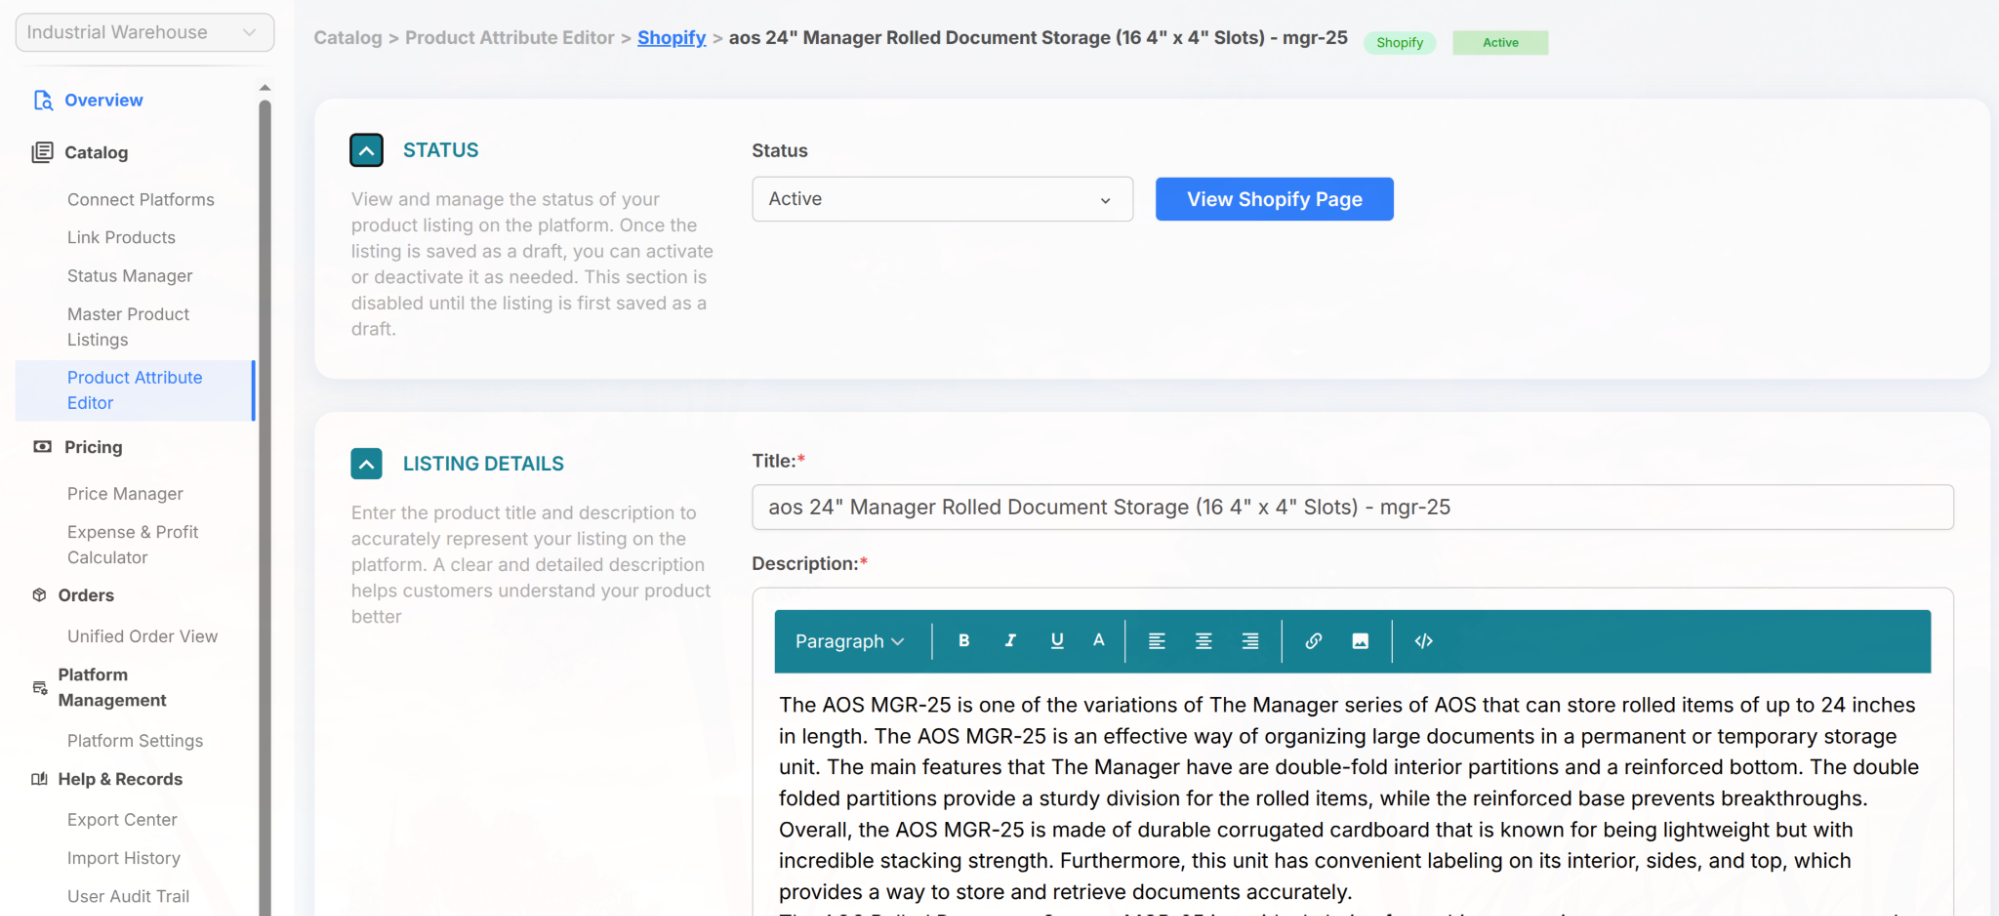Click the Active status badge
Viewport: 1999px width, 916px height.
click(1500, 43)
